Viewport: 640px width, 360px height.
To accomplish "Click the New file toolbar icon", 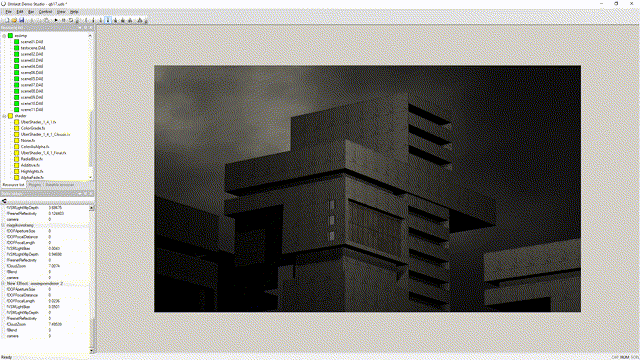I will (7, 20).
